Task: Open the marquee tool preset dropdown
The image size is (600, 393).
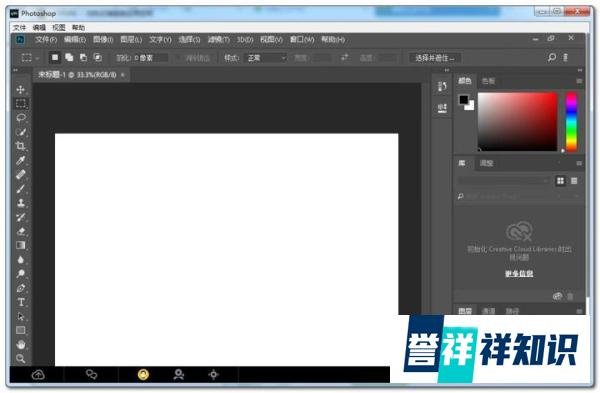Action: (x=38, y=59)
